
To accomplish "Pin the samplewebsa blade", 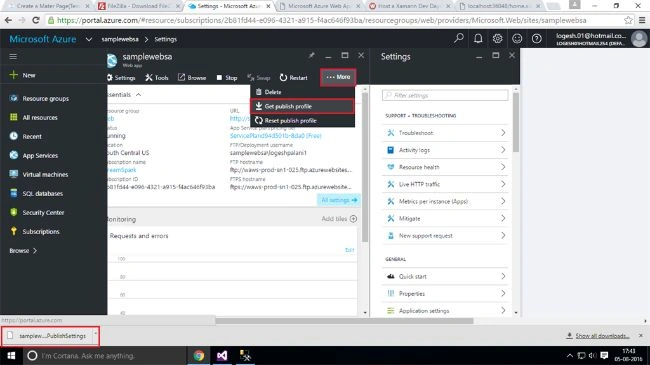I will tap(311, 55).
